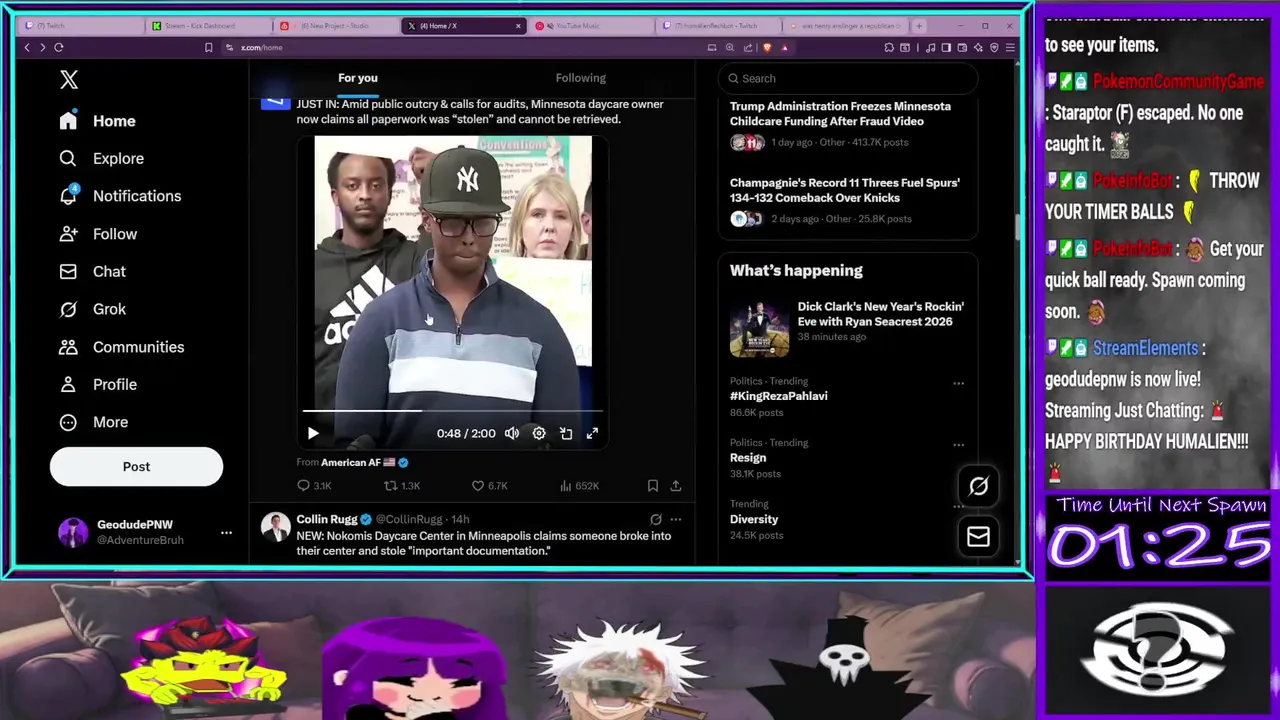Open the browser hamburger menu
Screen dimensions: 1280x720
pos(1010,47)
